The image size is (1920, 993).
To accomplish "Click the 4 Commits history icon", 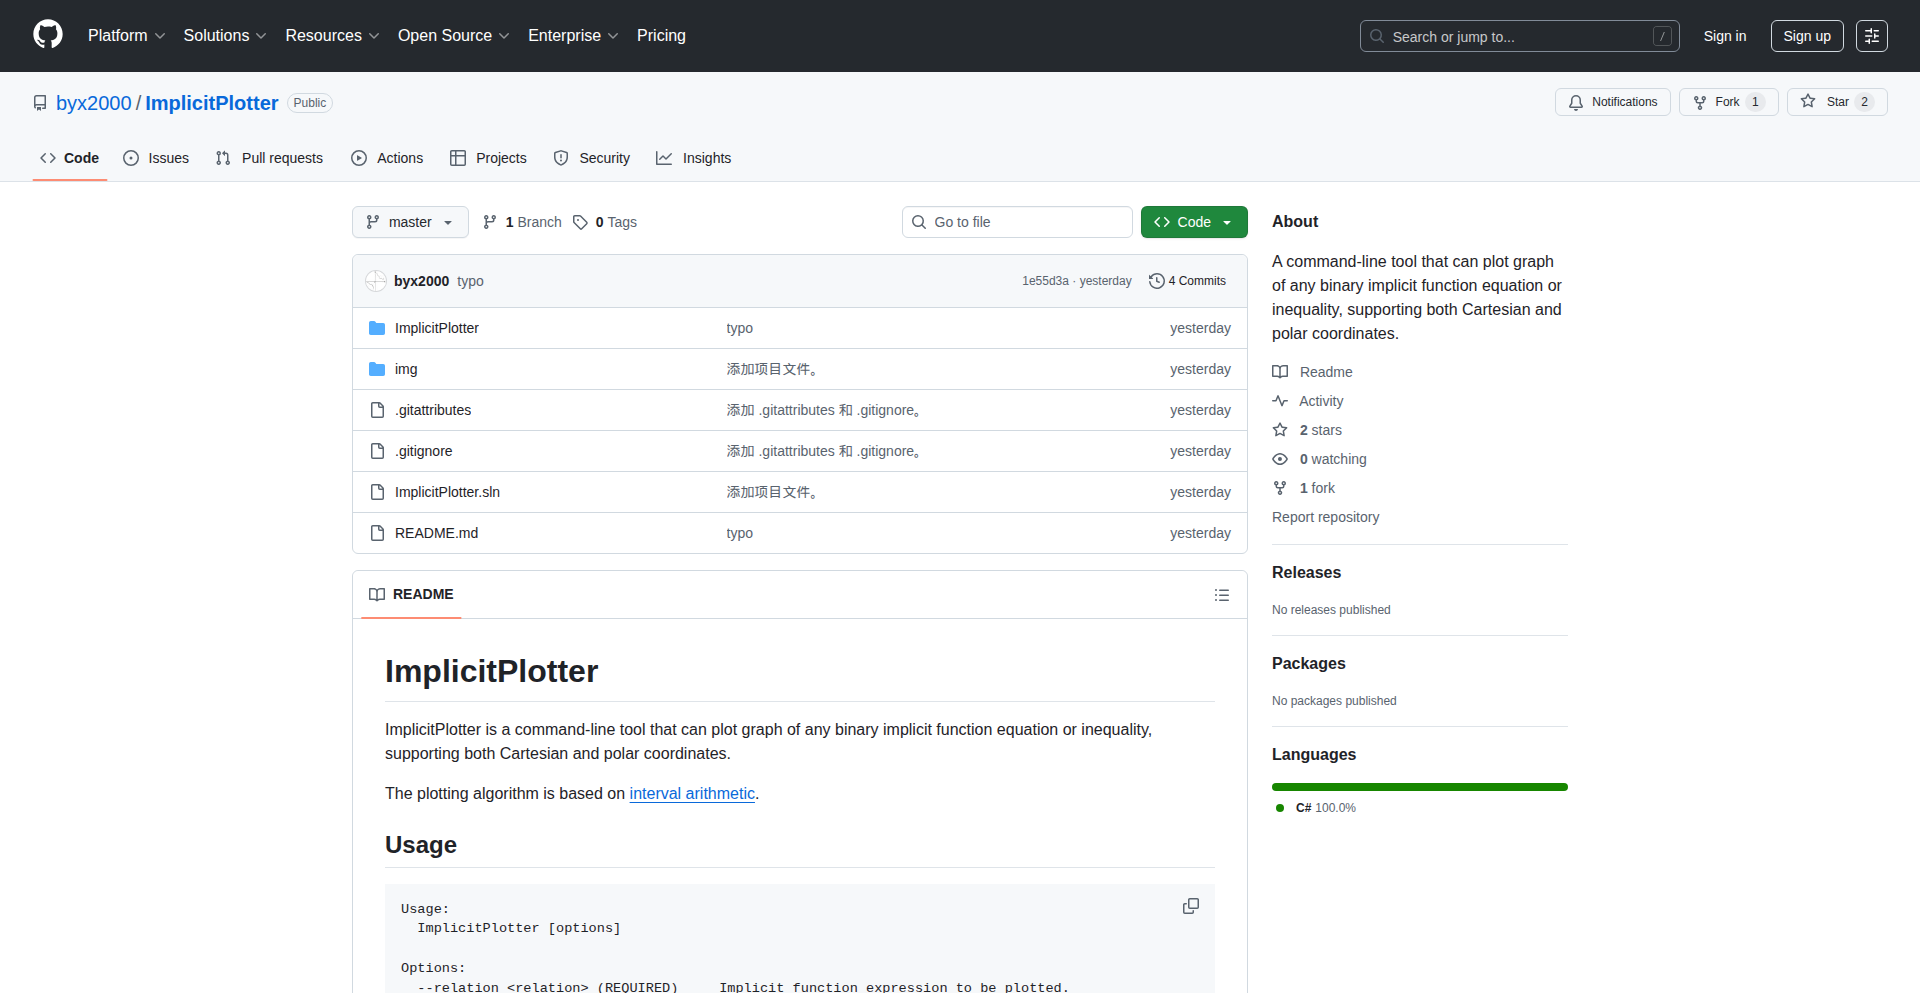I will point(1156,281).
